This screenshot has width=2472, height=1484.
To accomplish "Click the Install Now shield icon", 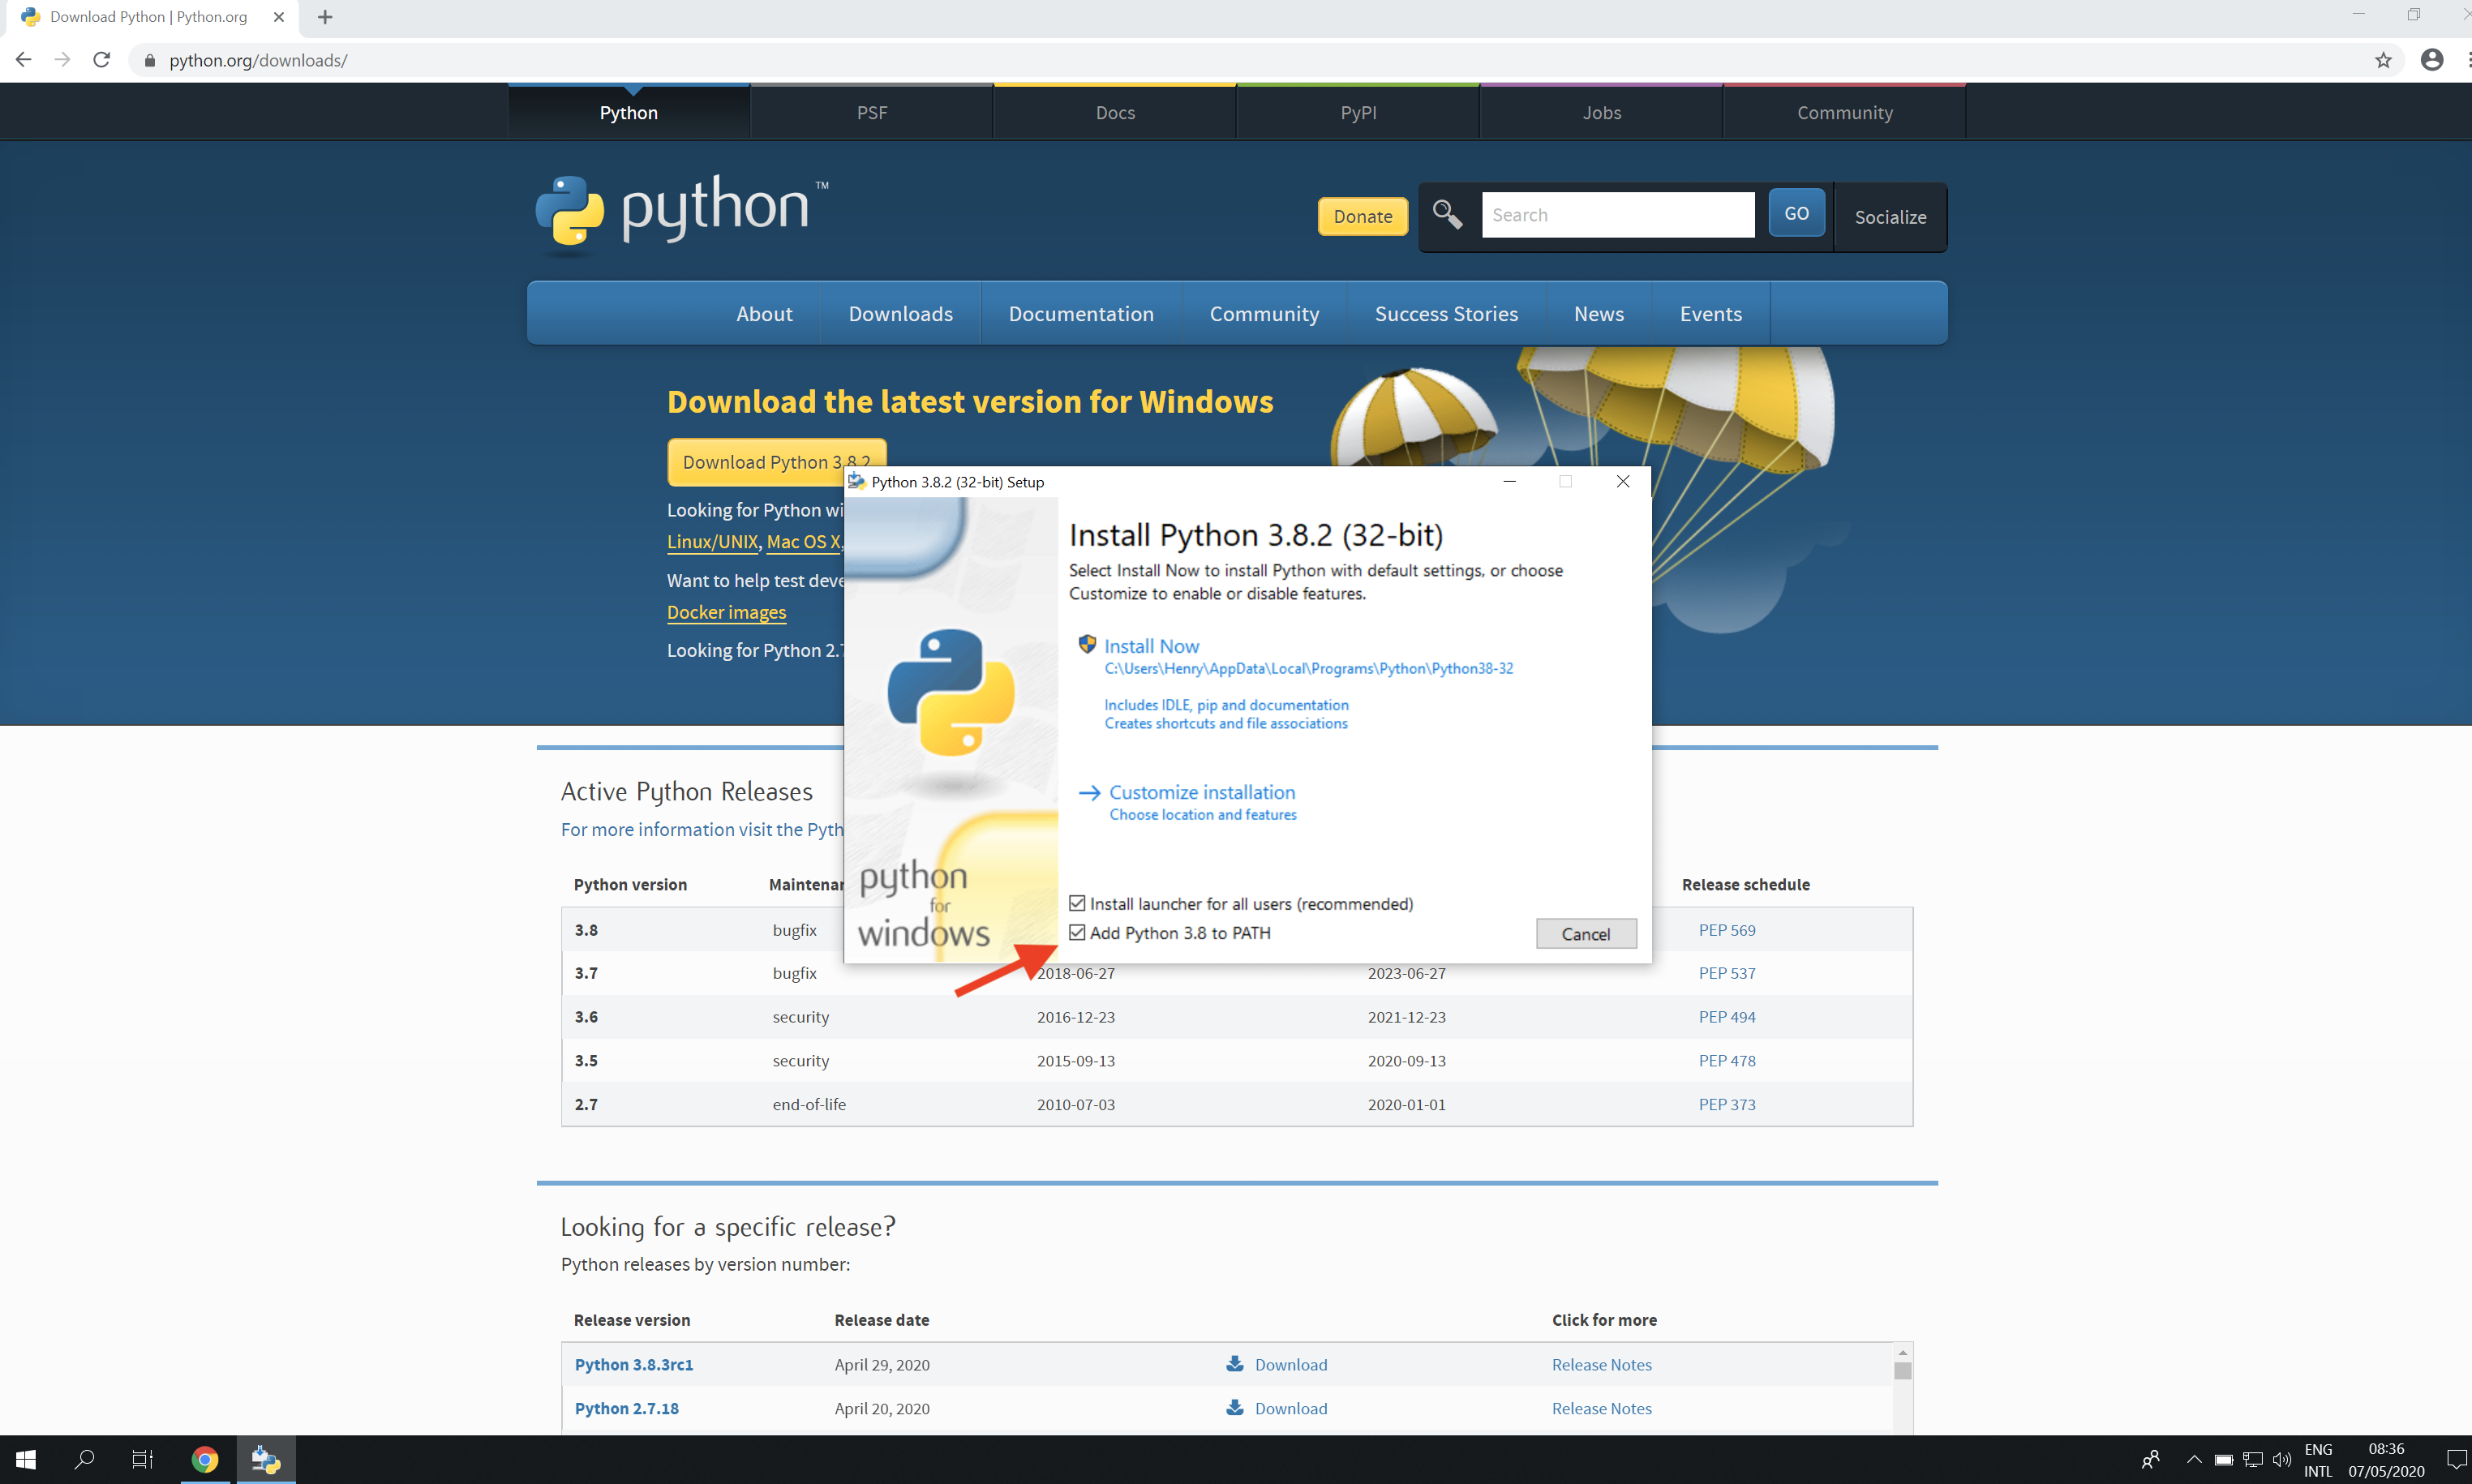I will (x=1087, y=644).
